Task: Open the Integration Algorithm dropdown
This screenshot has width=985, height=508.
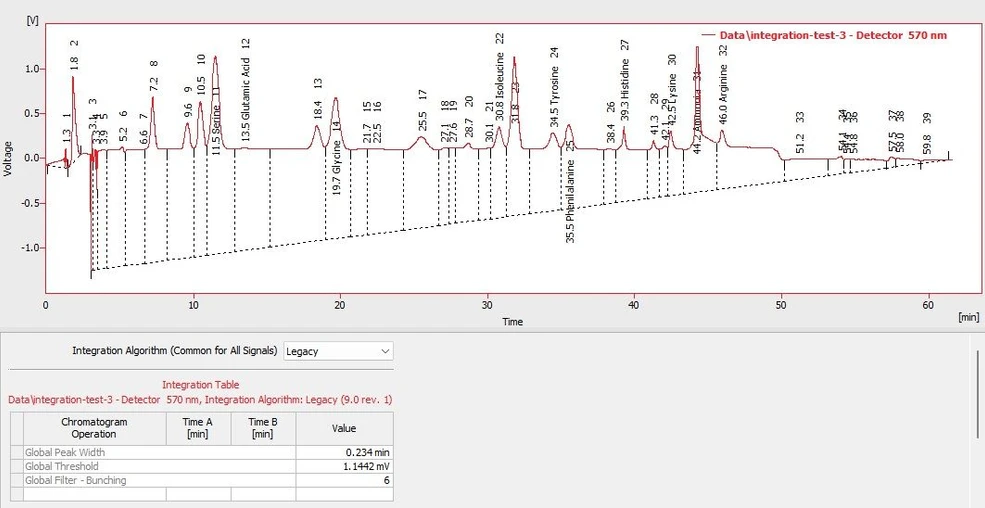Action: pos(338,351)
